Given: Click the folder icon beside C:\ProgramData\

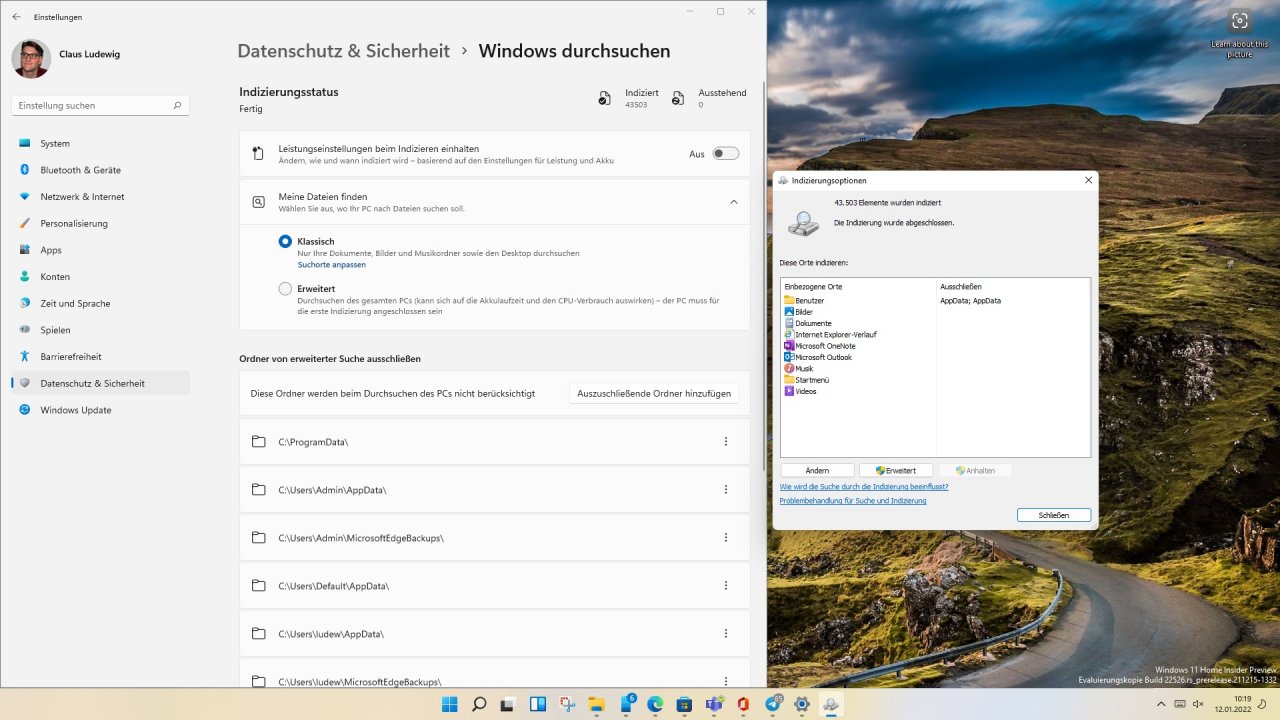Looking at the screenshot, I should [259, 442].
